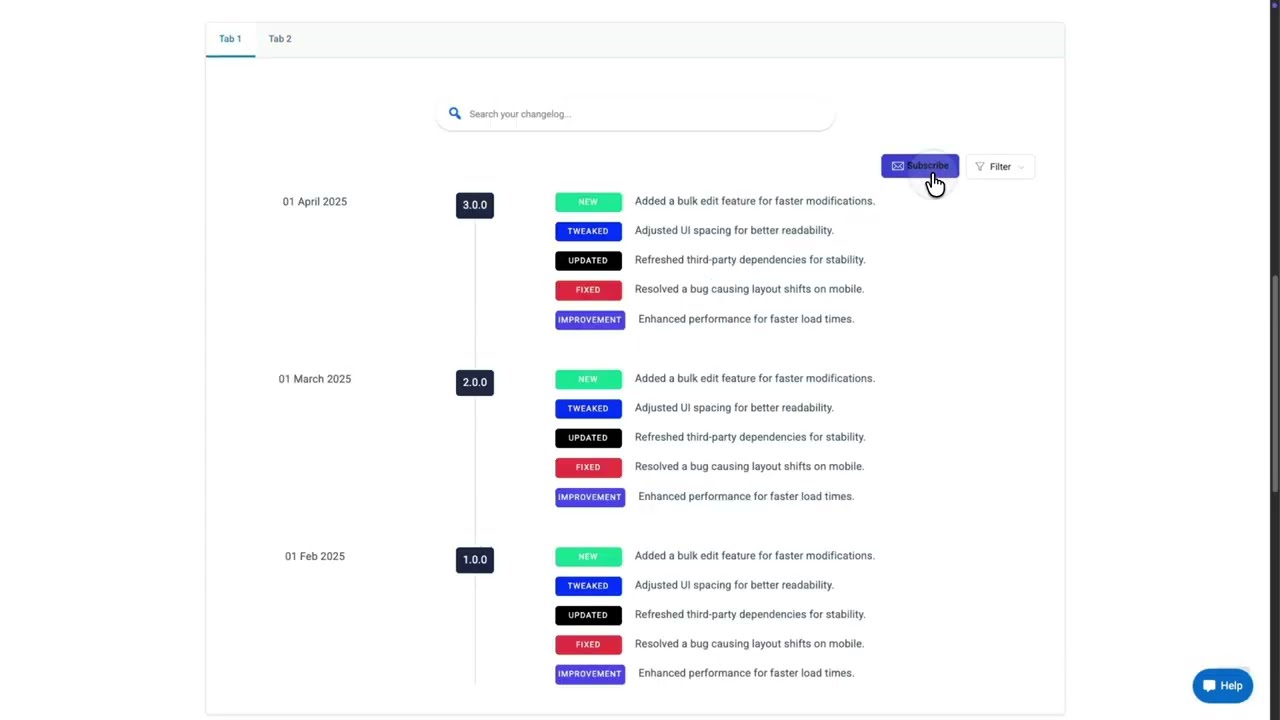Screen dimensions: 1280x720
Task: Click 'Enhanced performance' text in 1.0.0
Action: (x=746, y=673)
